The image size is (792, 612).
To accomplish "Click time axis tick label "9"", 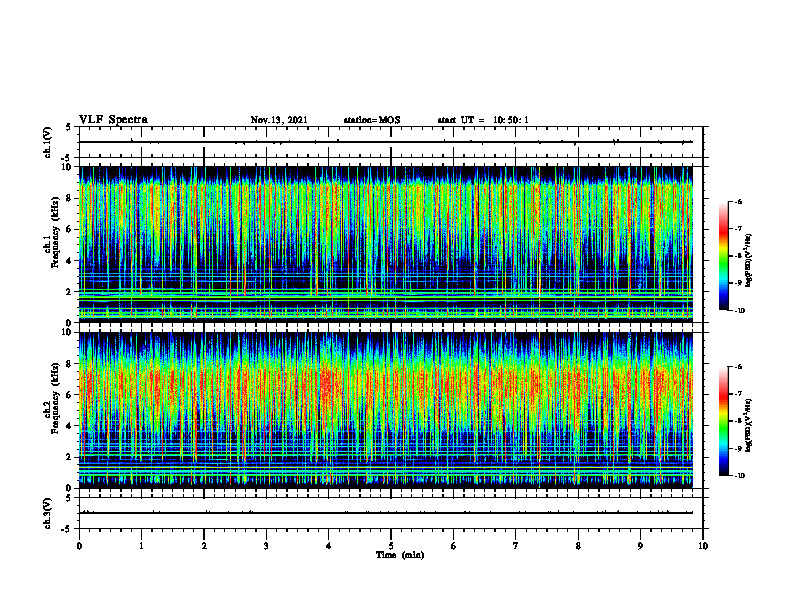I will tap(640, 546).
